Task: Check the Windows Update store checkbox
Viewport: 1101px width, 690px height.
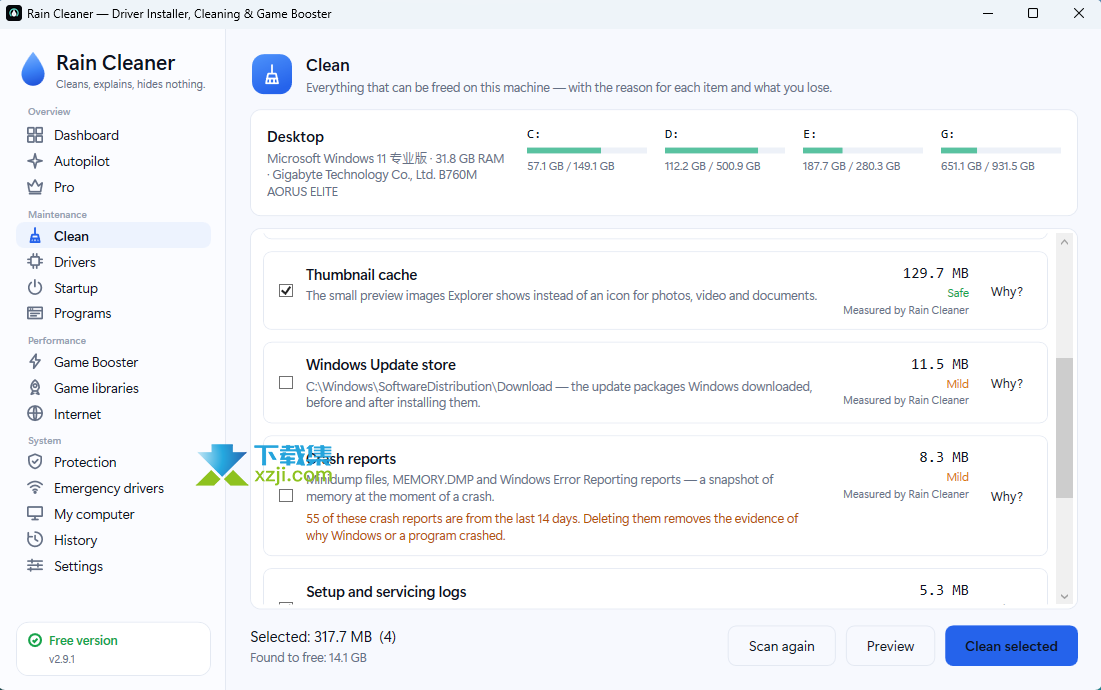Action: pyautogui.click(x=286, y=383)
